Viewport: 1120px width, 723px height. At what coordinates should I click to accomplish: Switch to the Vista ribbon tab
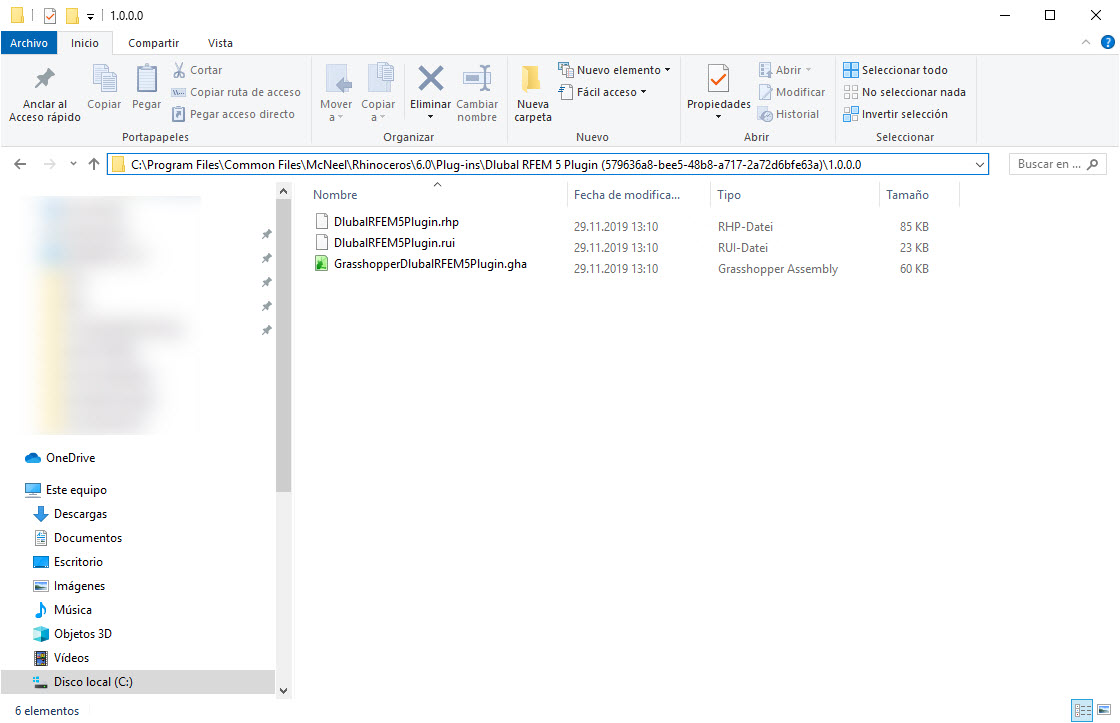220,43
